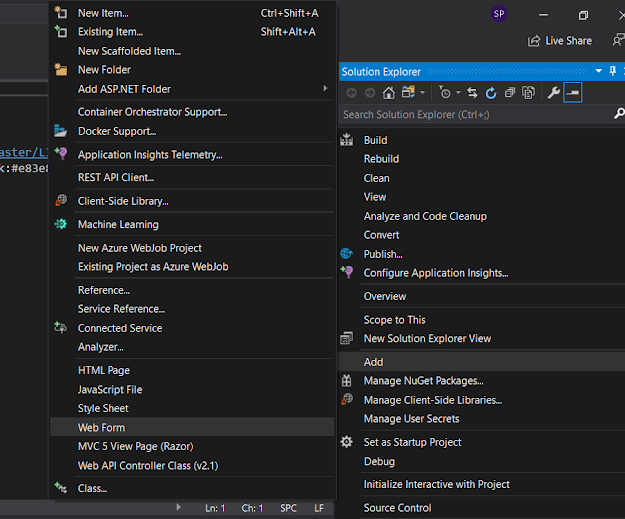
Task: Click the Manage NuGet Packages icon
Action: click(346, 381)
